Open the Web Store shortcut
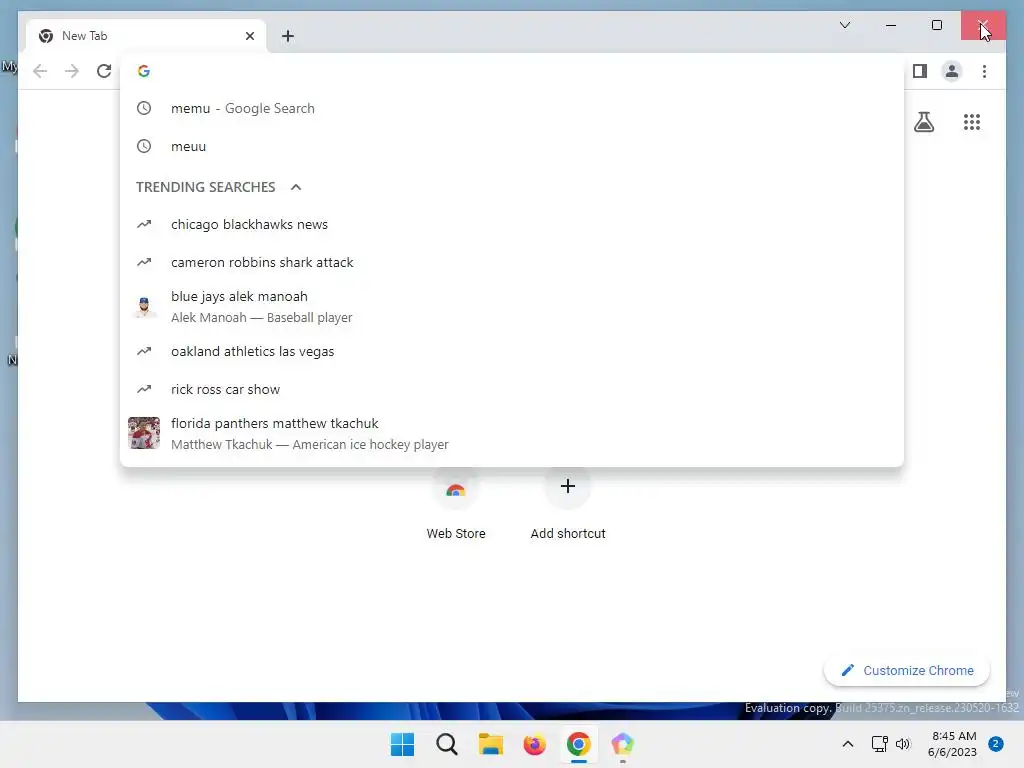 [x=456, y=505]
